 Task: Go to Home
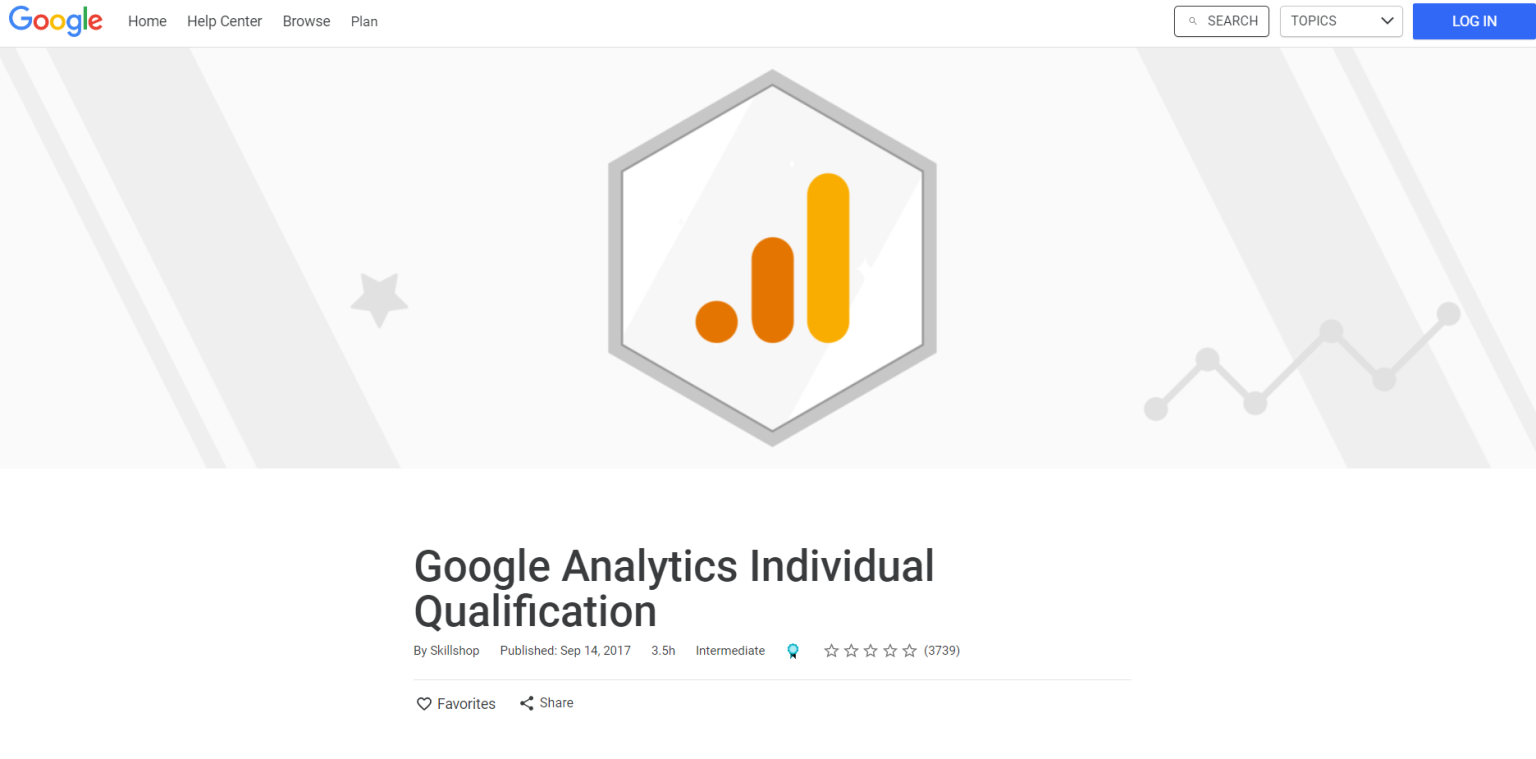pos(147,20)
